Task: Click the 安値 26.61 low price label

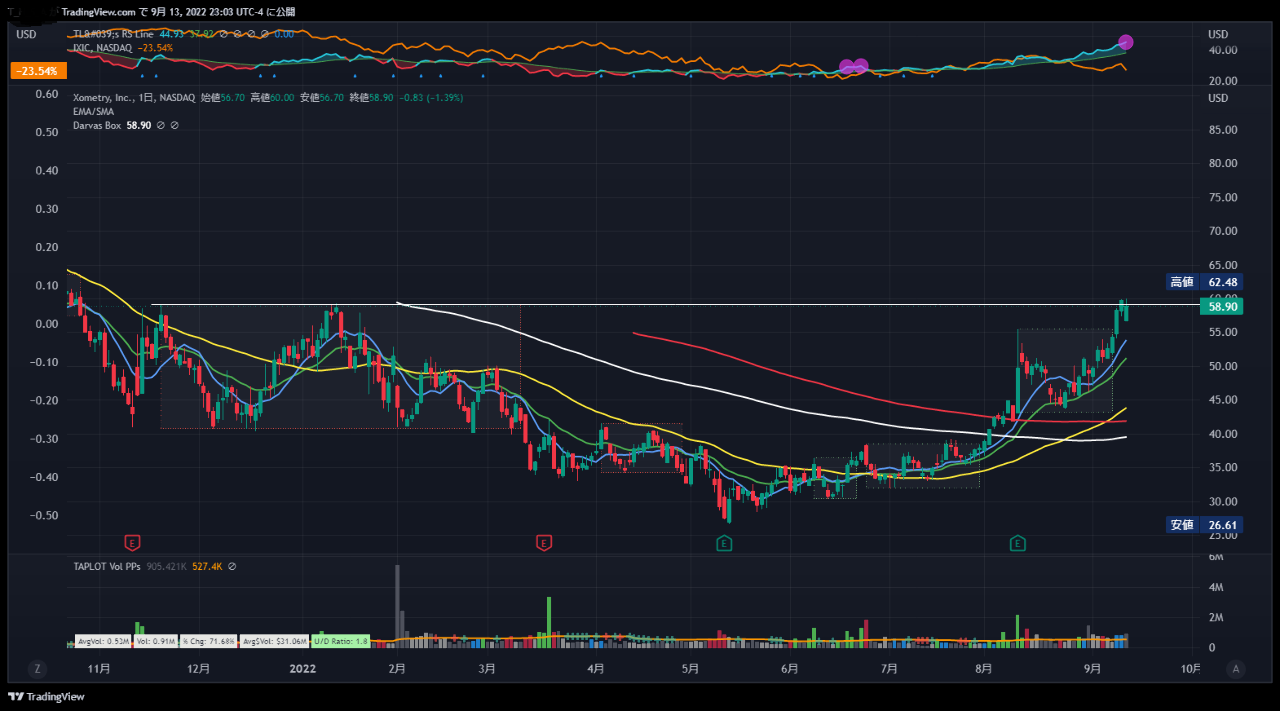Action: [1206, 525]
